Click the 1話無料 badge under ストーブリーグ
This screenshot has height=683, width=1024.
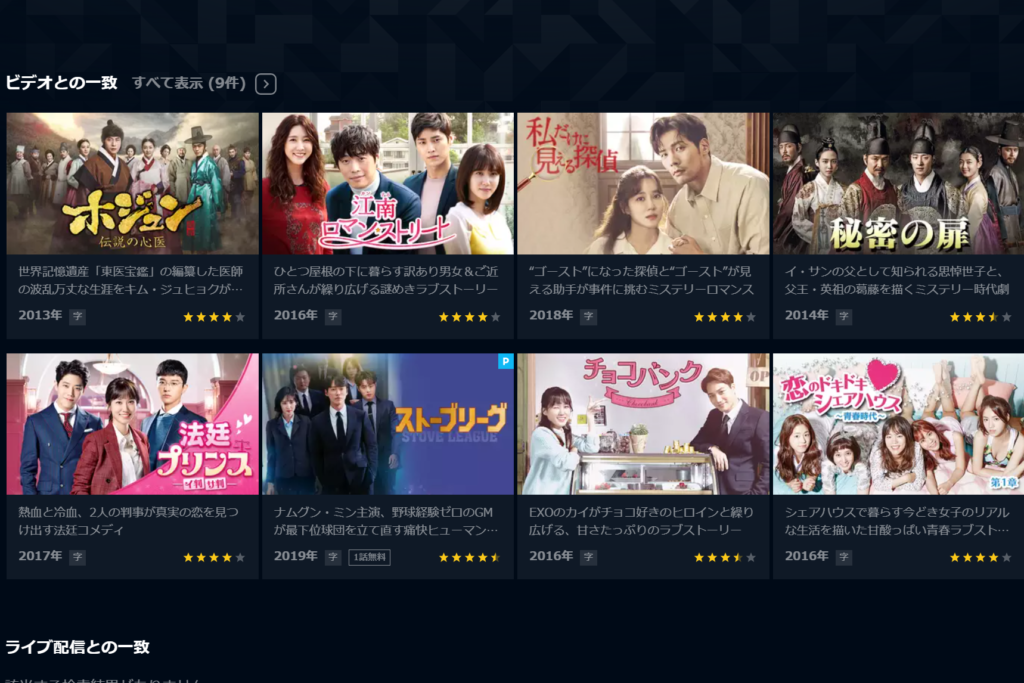click(370, 557)
